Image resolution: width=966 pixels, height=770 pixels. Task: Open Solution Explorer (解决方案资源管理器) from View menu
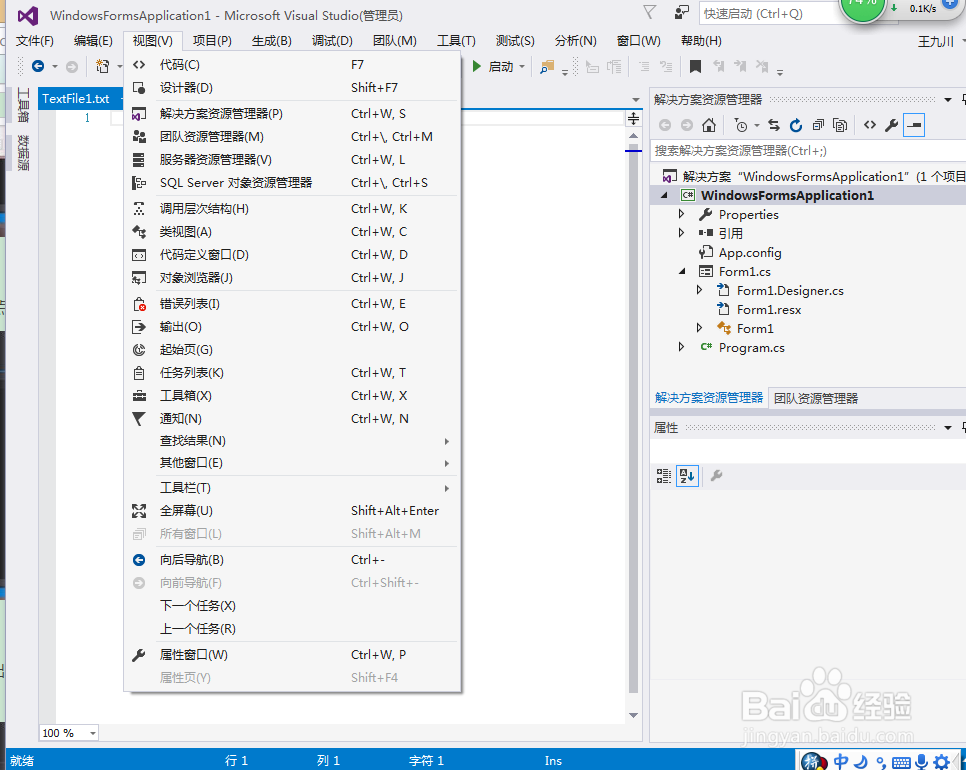[x=293, y=113]
